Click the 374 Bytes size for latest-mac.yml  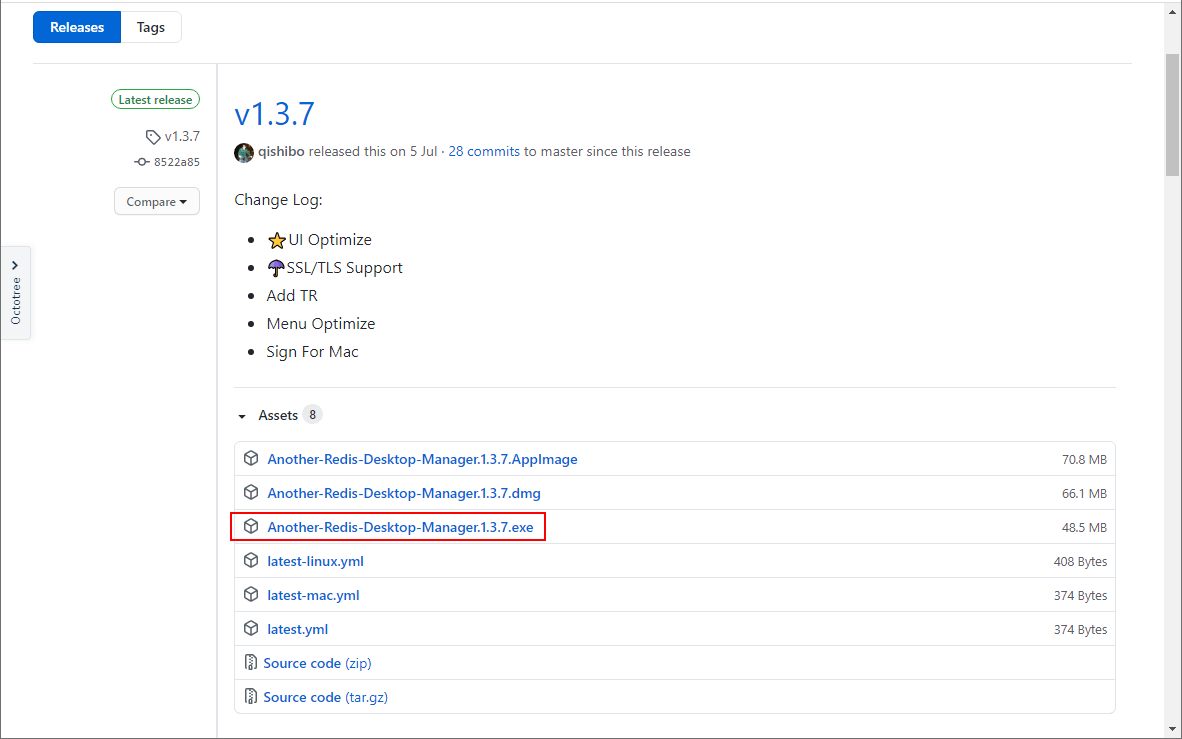(x=1081, y=595)
